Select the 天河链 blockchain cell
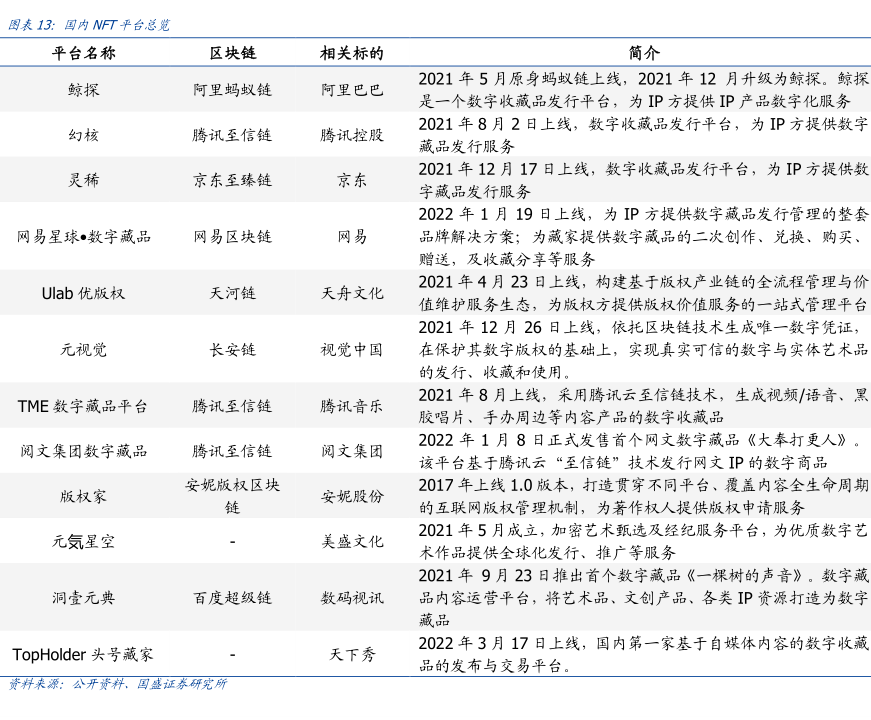The width and height of the screenshot is (871, 720). [x=232, y=293]
